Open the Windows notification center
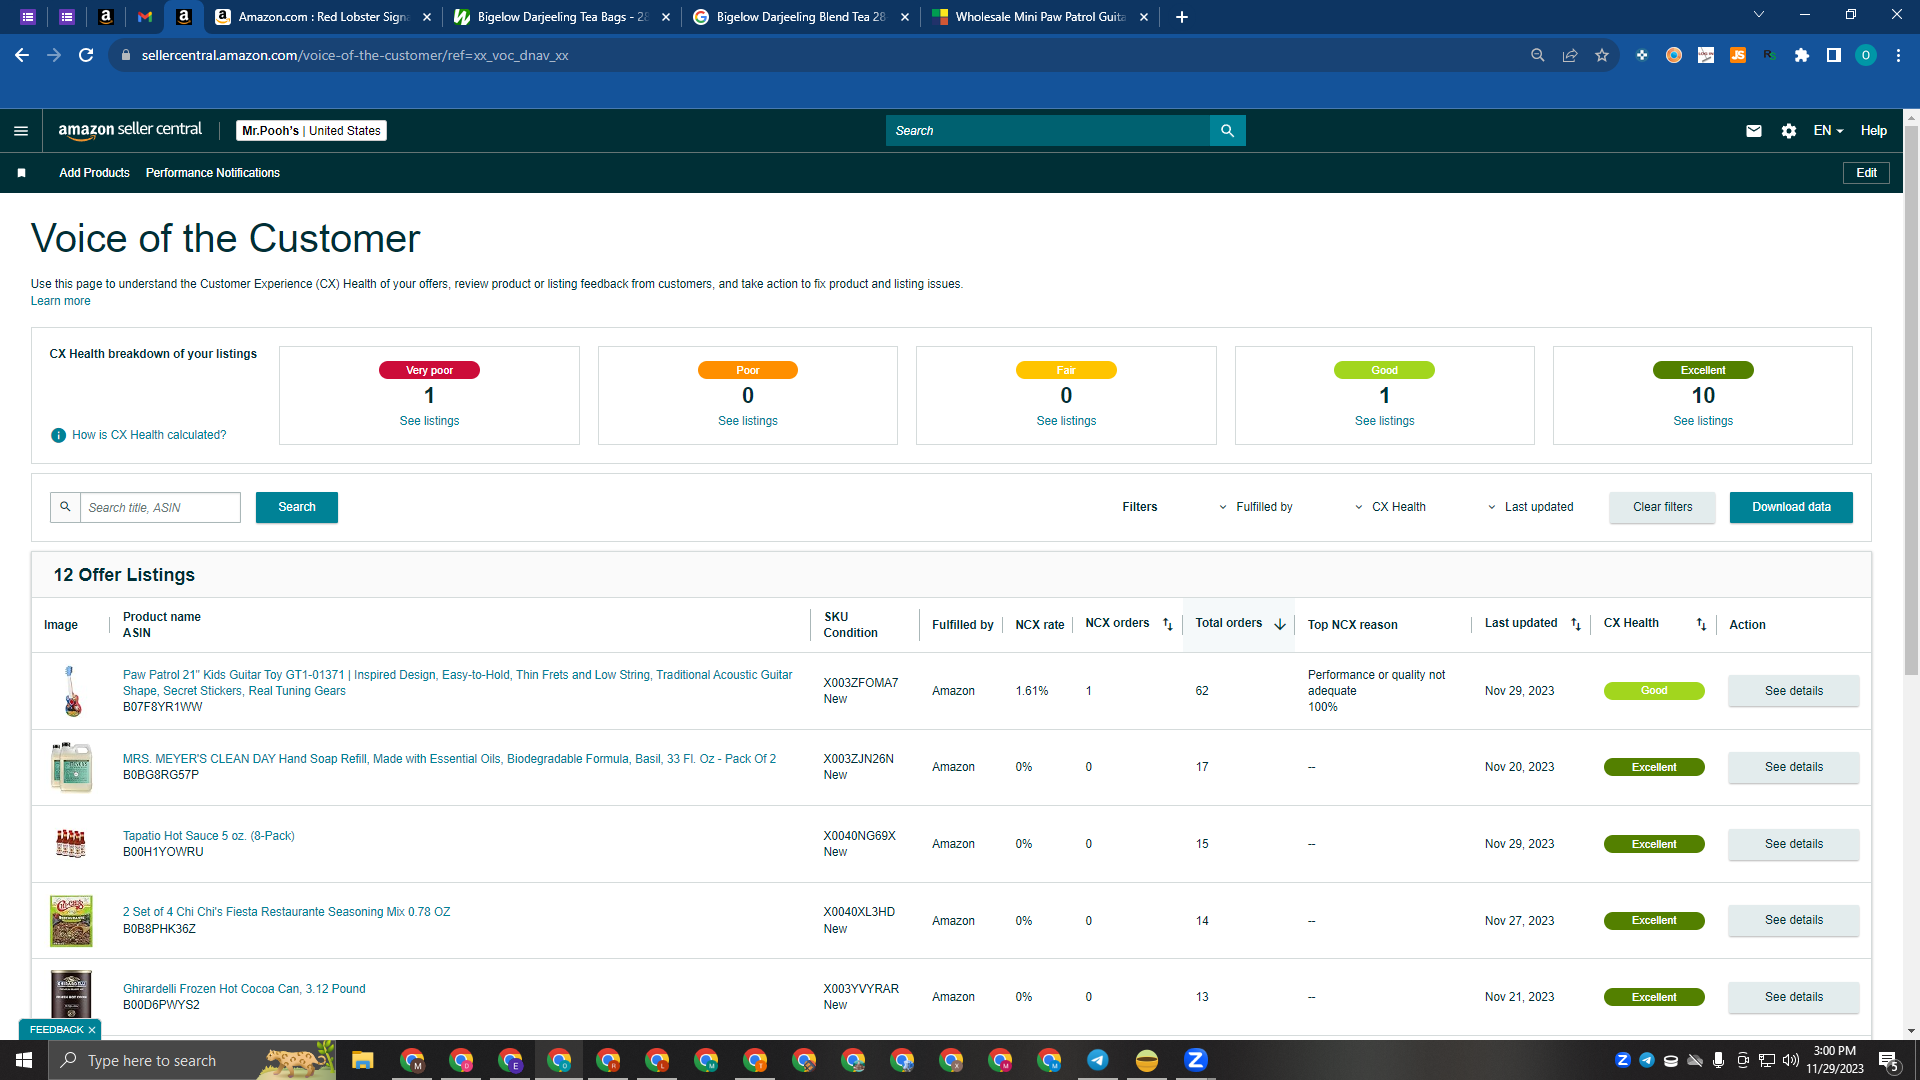The image size is (1920, 1080). (x=1889, y=1061)
